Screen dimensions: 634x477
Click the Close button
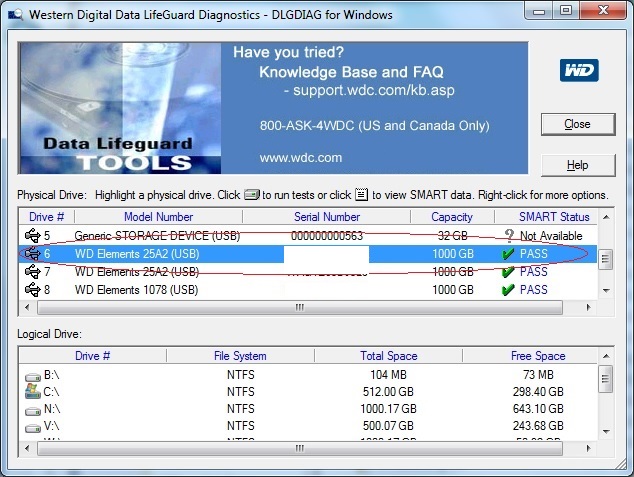tap(578, 124)
